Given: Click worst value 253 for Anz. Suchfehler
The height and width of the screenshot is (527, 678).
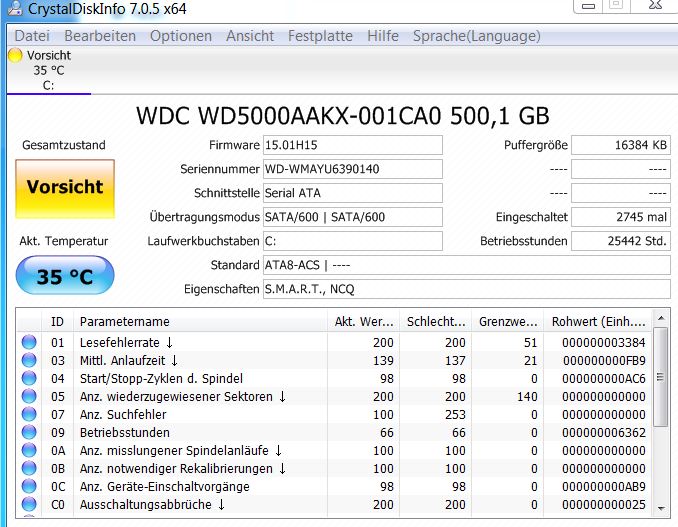Looking at the screenshot, I should [x=455, y=415].
